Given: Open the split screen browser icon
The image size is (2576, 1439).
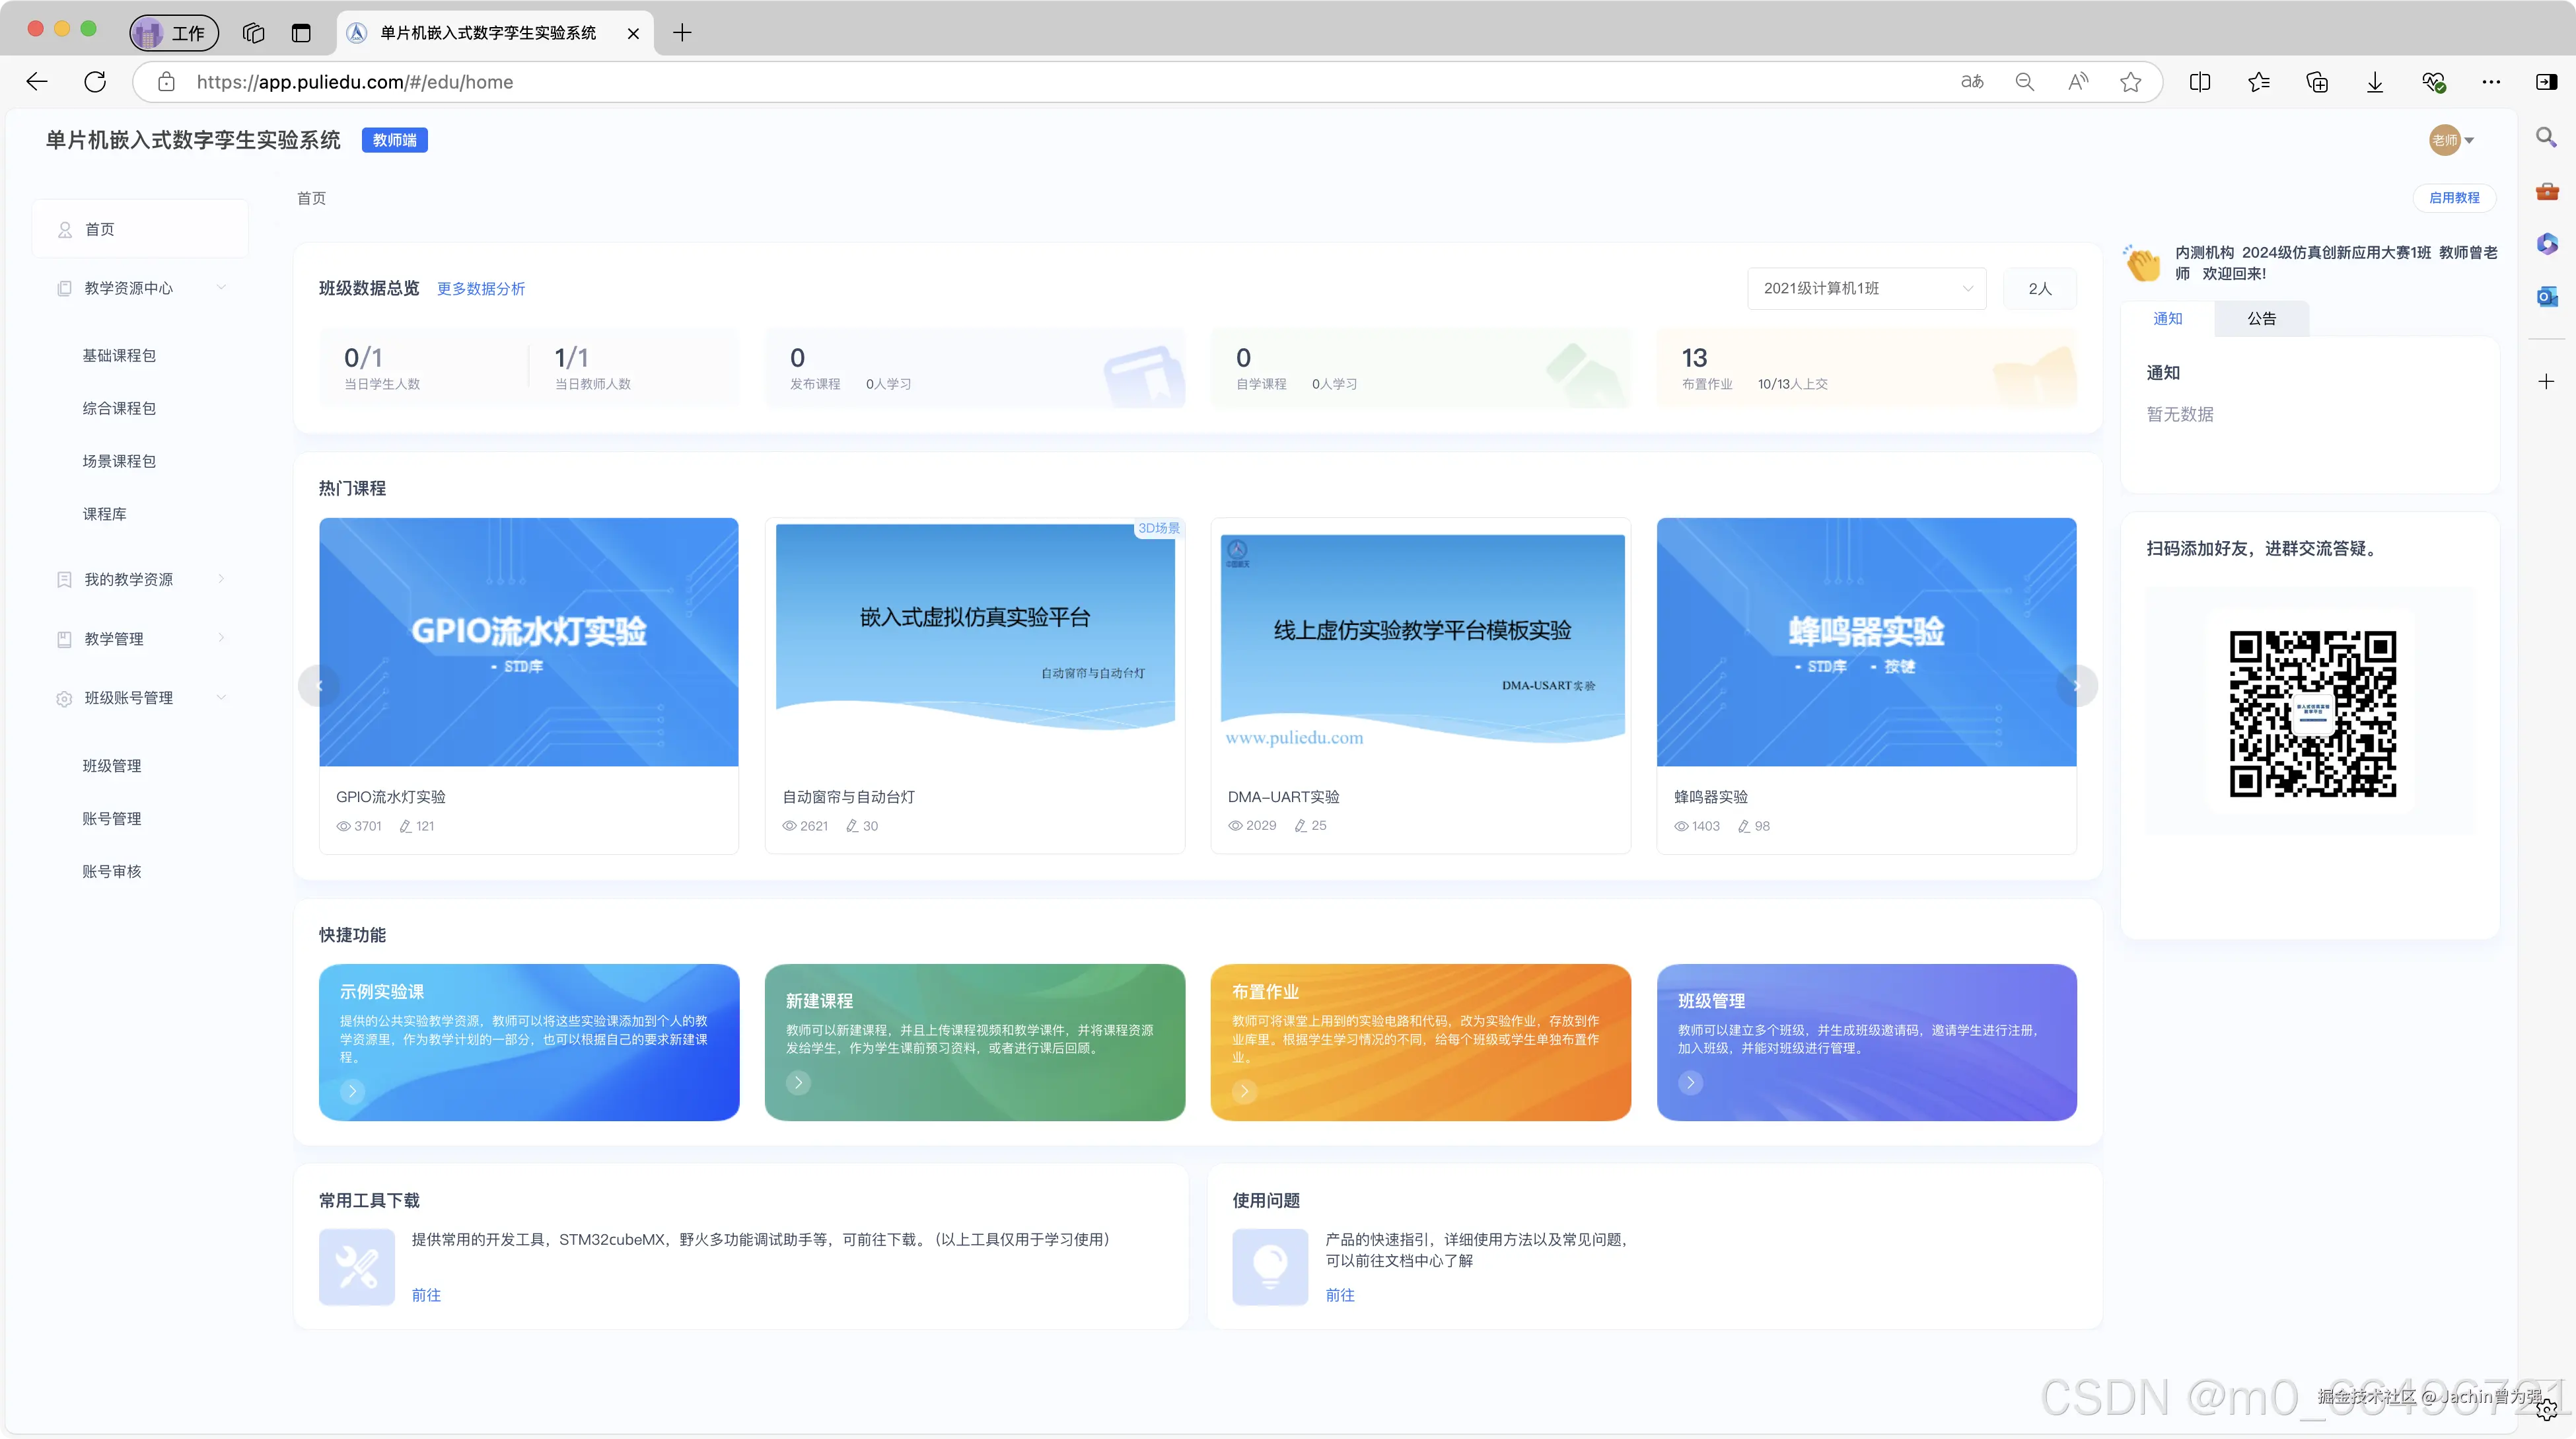Looking at the screenshot, I should pyautogui.click(x=2199, y=82).
